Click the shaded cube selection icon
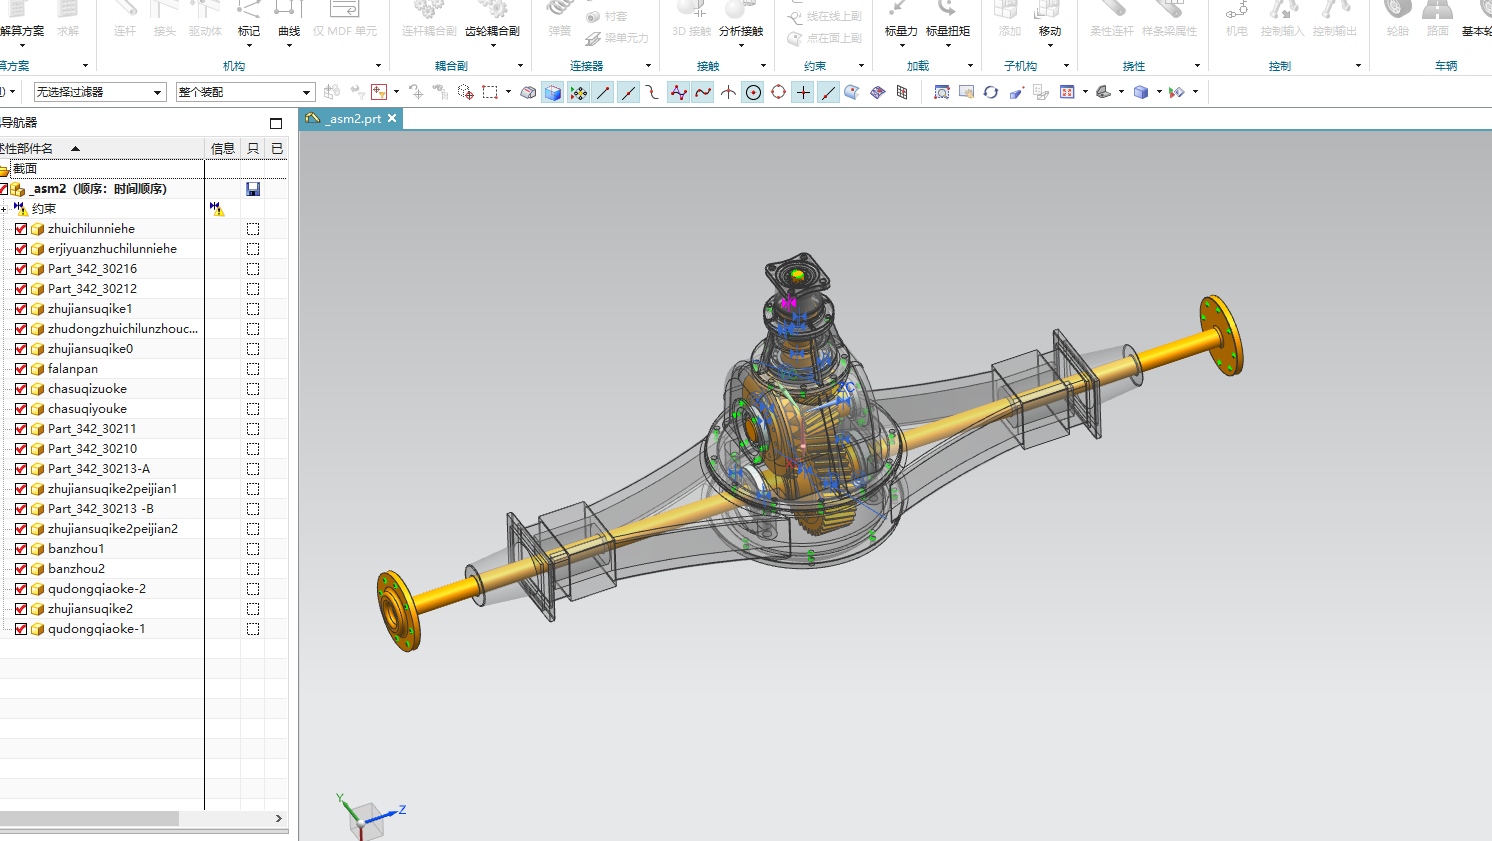The width and height of the screenshot is (1492, 841). tap(553, 92)
